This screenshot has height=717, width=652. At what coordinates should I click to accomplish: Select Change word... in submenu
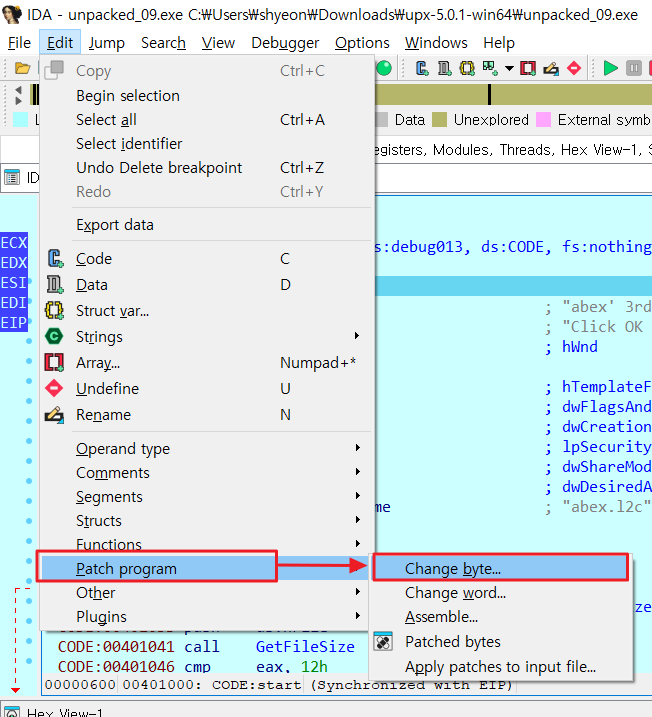(501, 593)
